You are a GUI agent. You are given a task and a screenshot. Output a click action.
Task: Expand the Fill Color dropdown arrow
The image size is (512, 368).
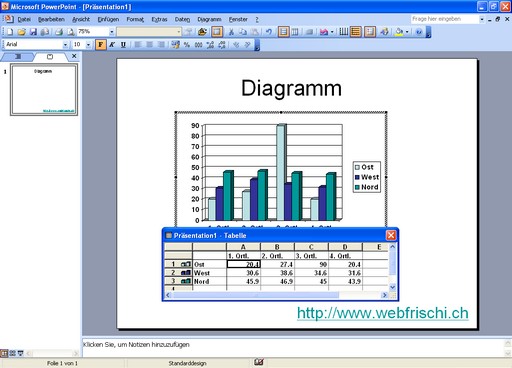point(407,32)
